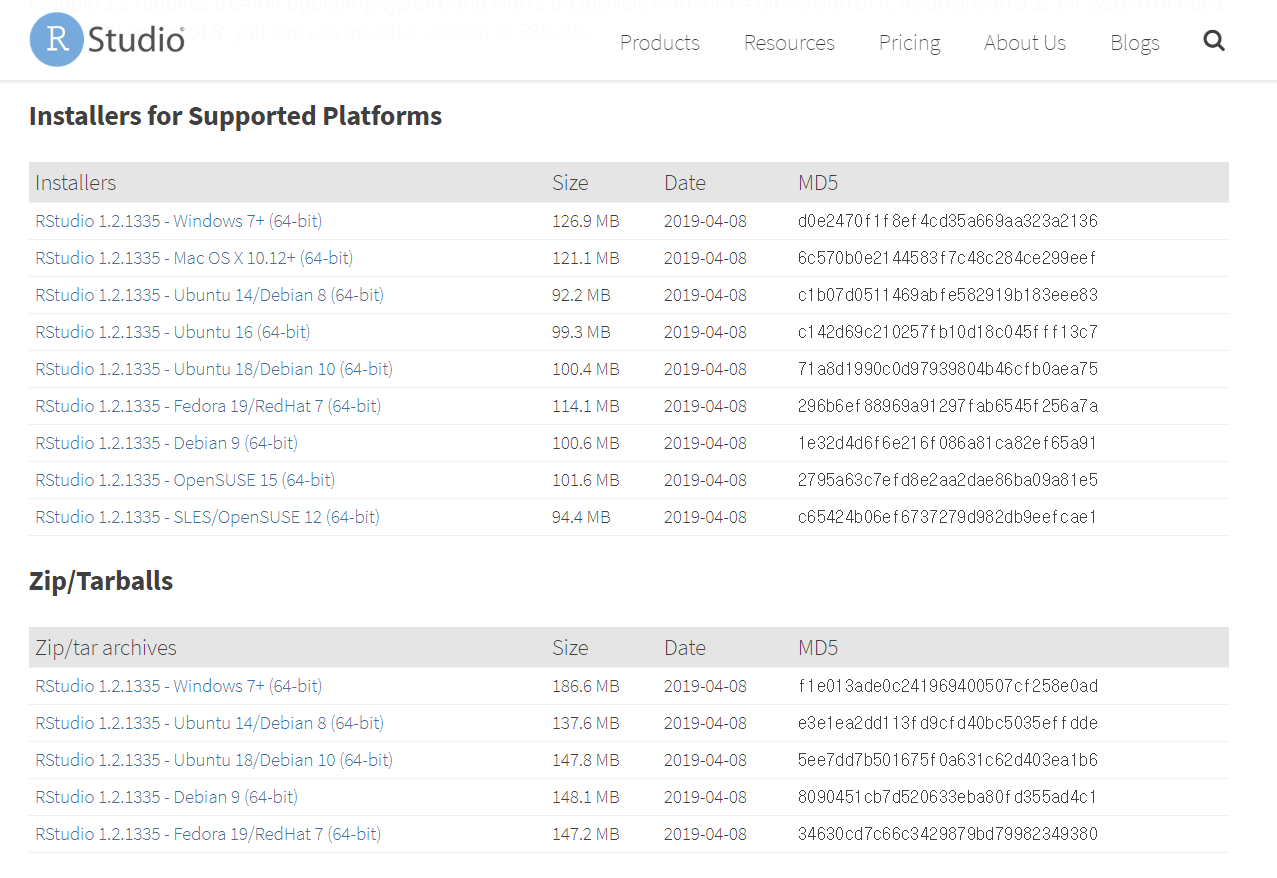Select MD5 hash starting f1e013ad
Screen dimensions: 1277x878
(x=948, y=686)
